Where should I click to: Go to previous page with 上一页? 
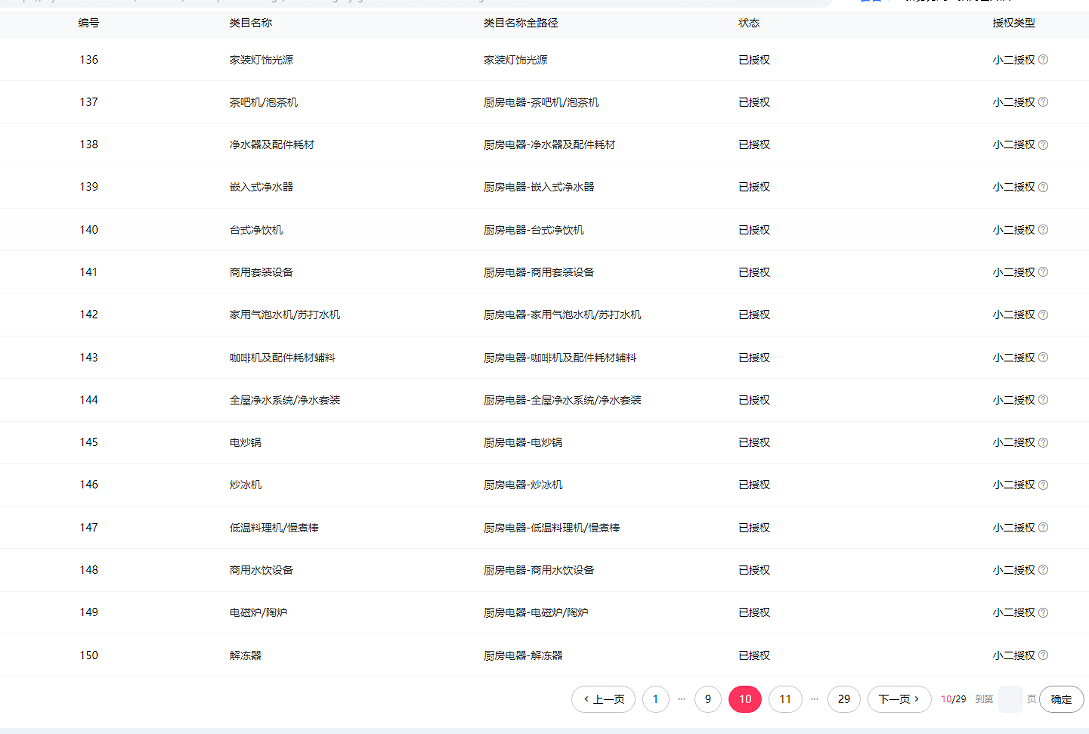pyautogui.click(x=603, y=700)
